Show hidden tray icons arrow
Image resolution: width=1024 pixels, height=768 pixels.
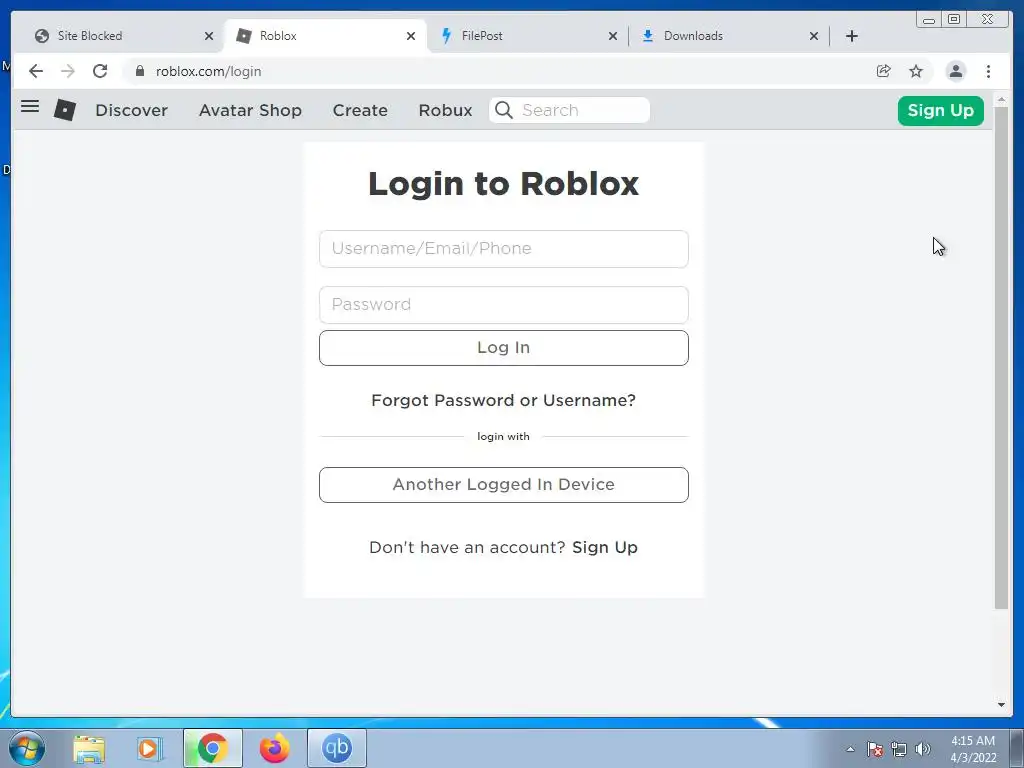(850, 749)
